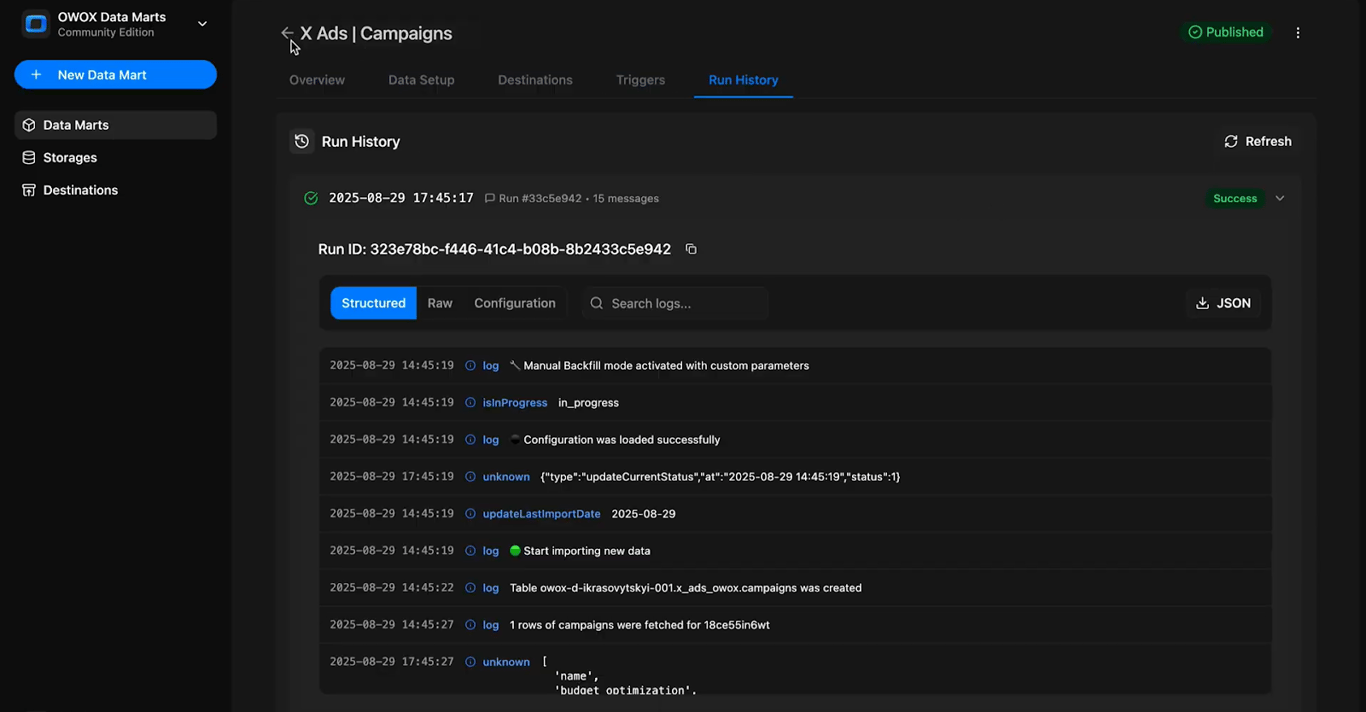Switch to the Overview tab
The width and height of the screenshot is (1366, 712).
pyautogui.click(x=317, y=80)
